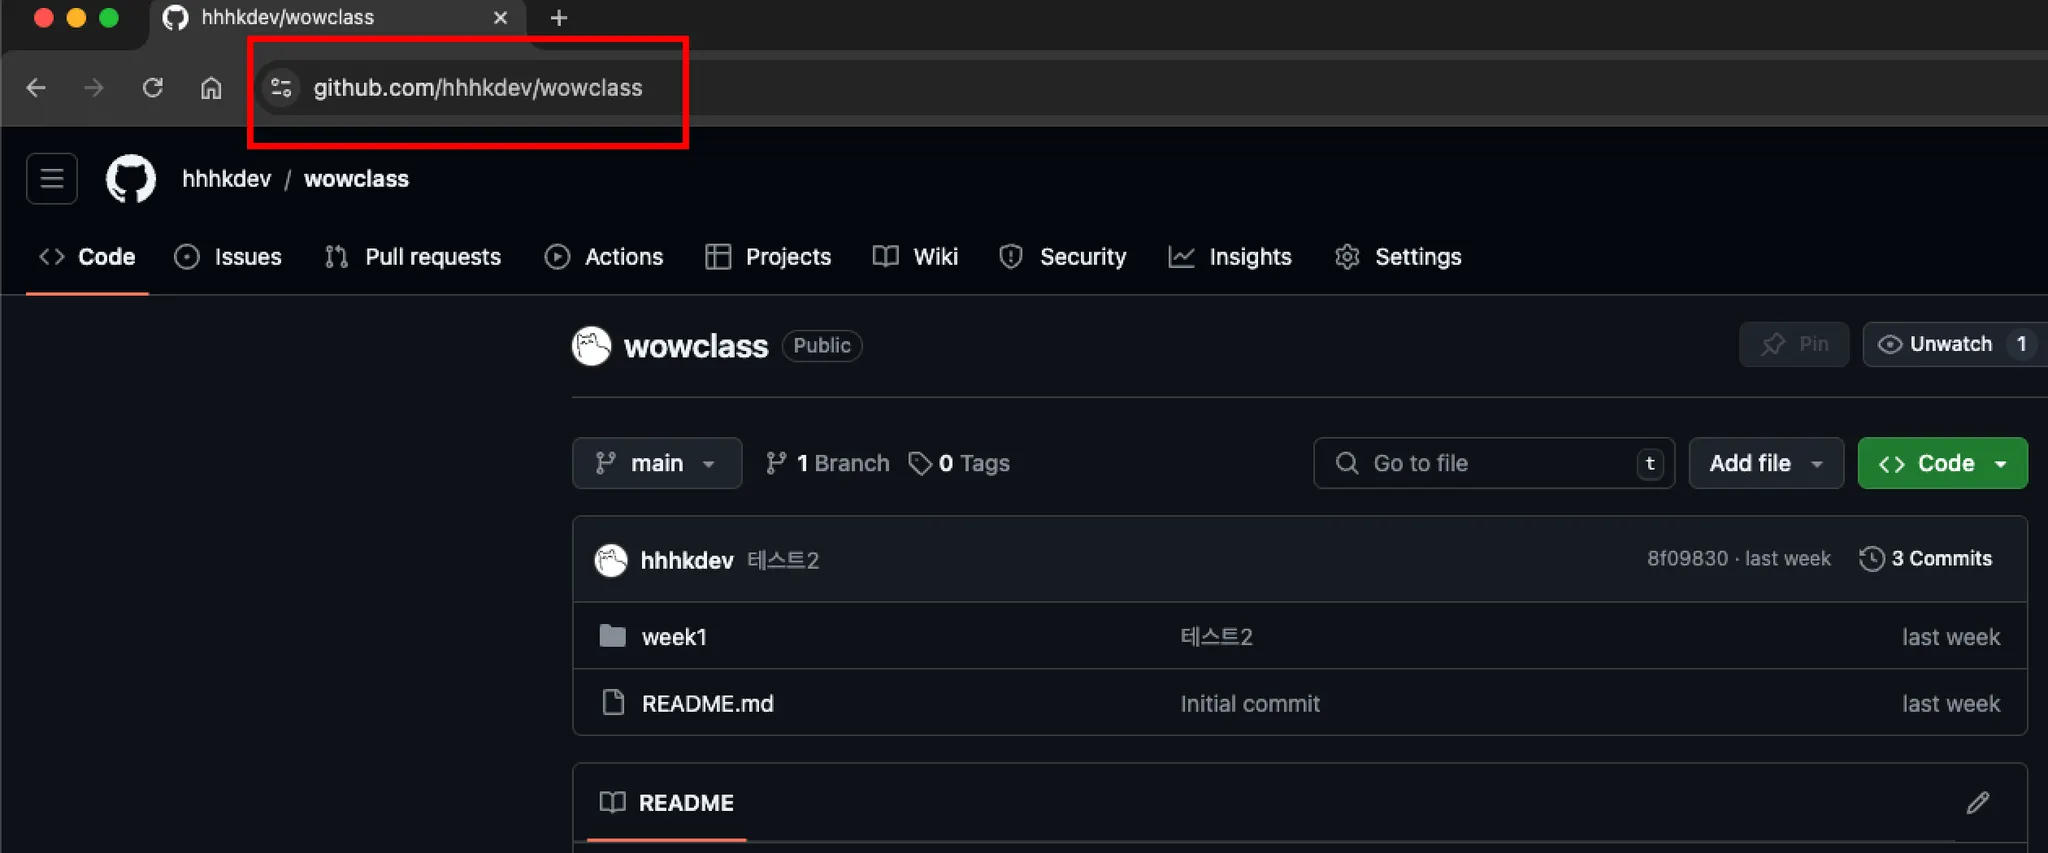Go to the Actions tab
This screenshot has width=2048, height=853.
pyautogui.click(x=604, y=257)
